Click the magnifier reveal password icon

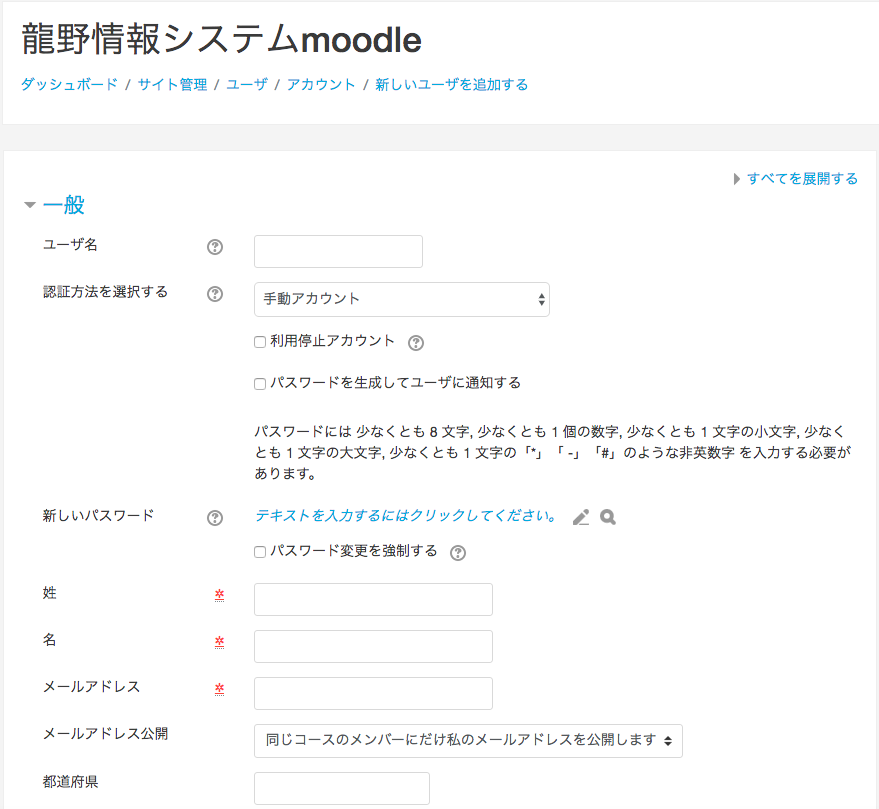click(x=608, y=518)
